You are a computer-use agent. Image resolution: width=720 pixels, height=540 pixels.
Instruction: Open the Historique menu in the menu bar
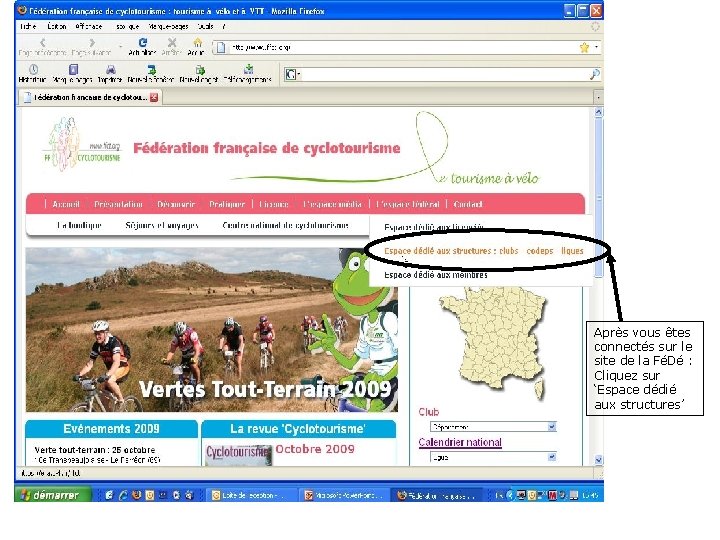pos(128,26)
